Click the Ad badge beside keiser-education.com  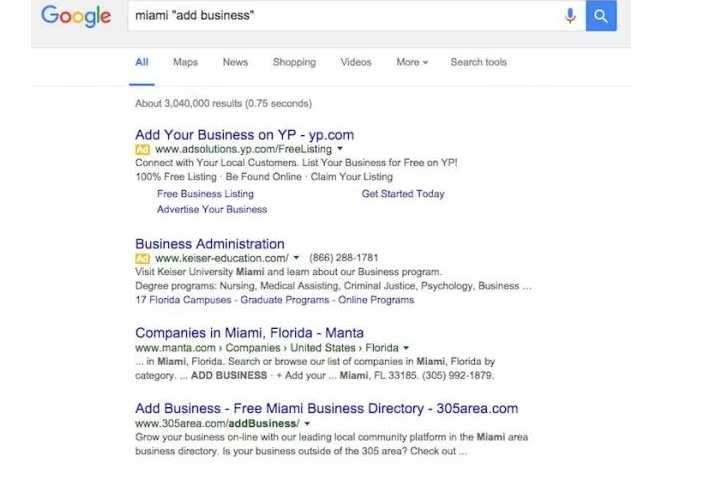click(x=142, y=258)
